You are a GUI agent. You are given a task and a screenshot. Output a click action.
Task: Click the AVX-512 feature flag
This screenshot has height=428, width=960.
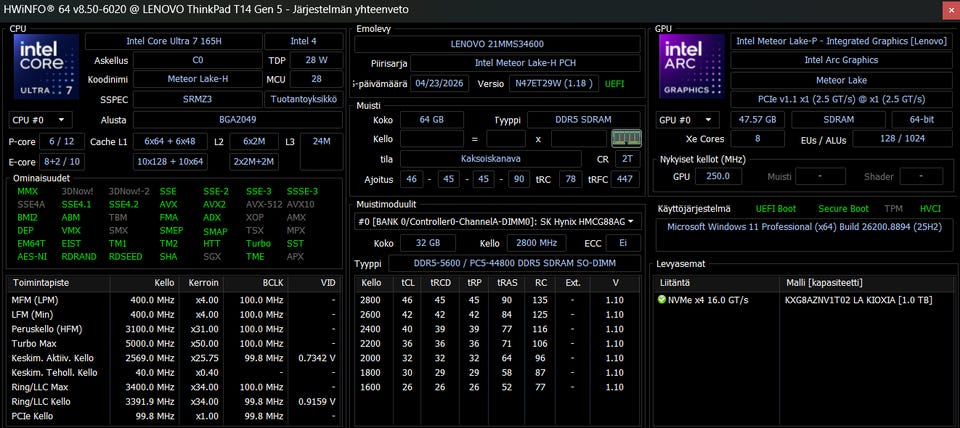[x=263, y=205]
